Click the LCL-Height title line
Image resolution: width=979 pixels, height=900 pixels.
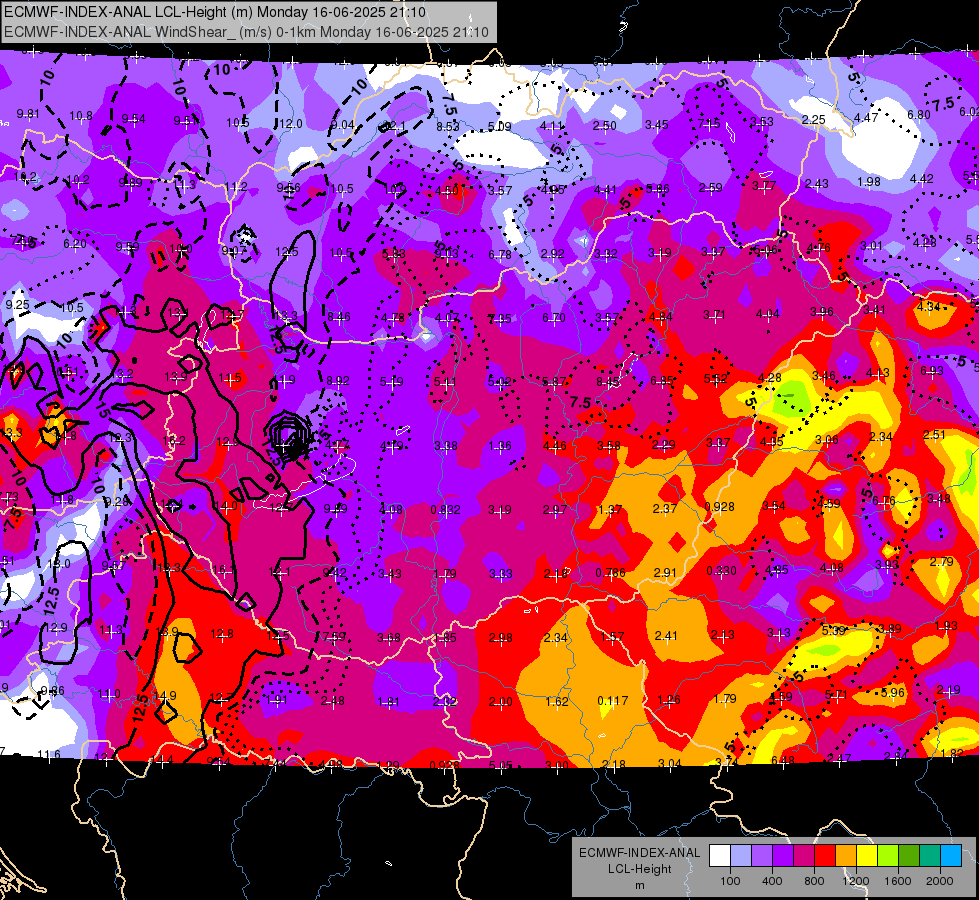215,12
